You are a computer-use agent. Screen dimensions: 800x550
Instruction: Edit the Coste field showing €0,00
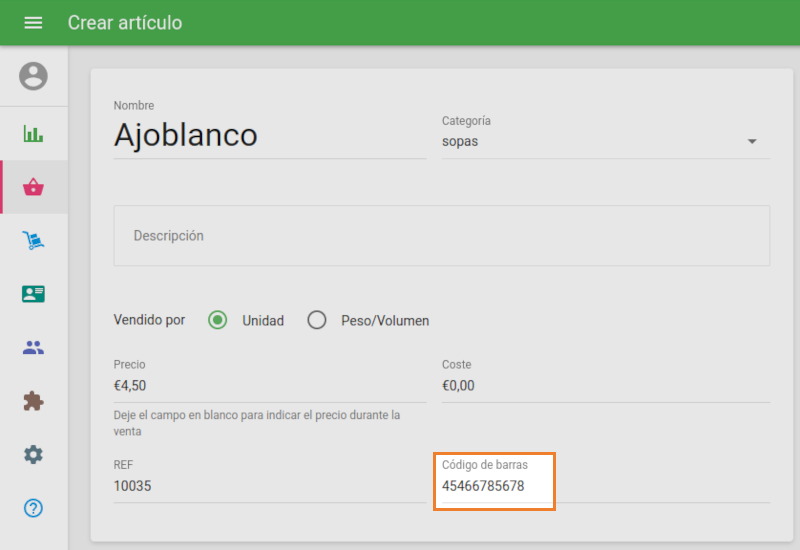pos(605,385)
